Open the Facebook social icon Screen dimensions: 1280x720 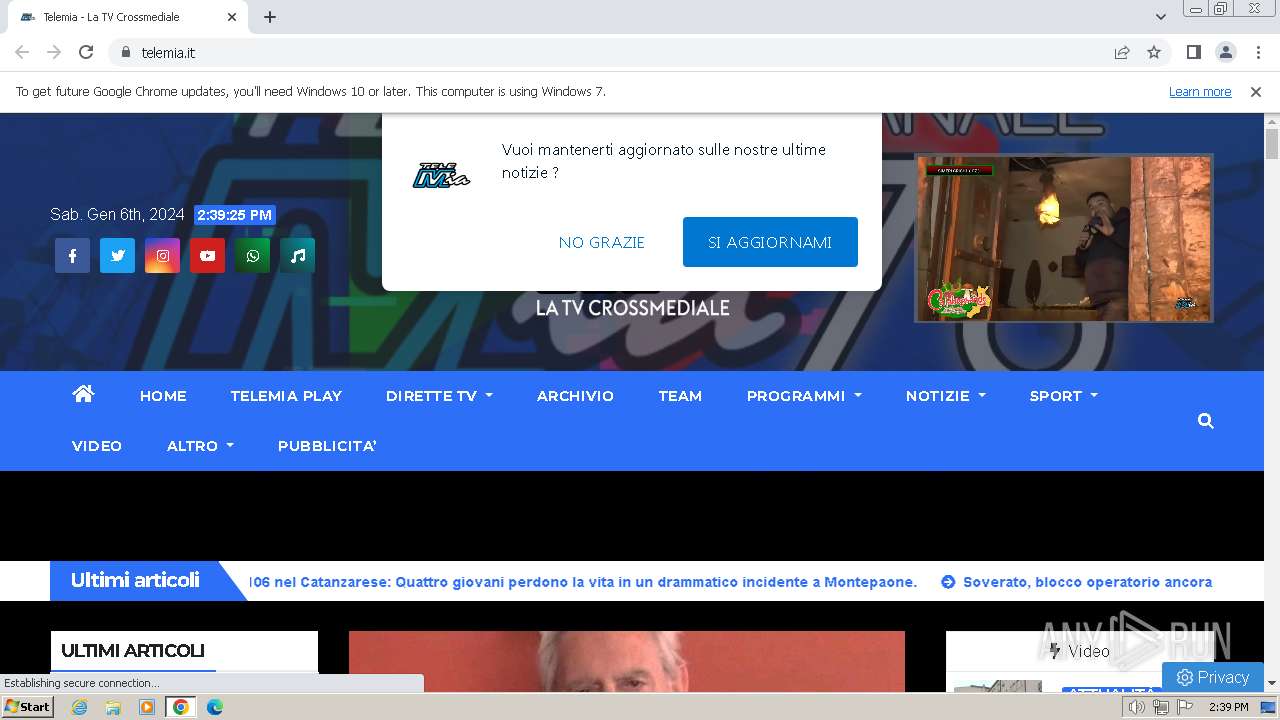click(72, 256)
